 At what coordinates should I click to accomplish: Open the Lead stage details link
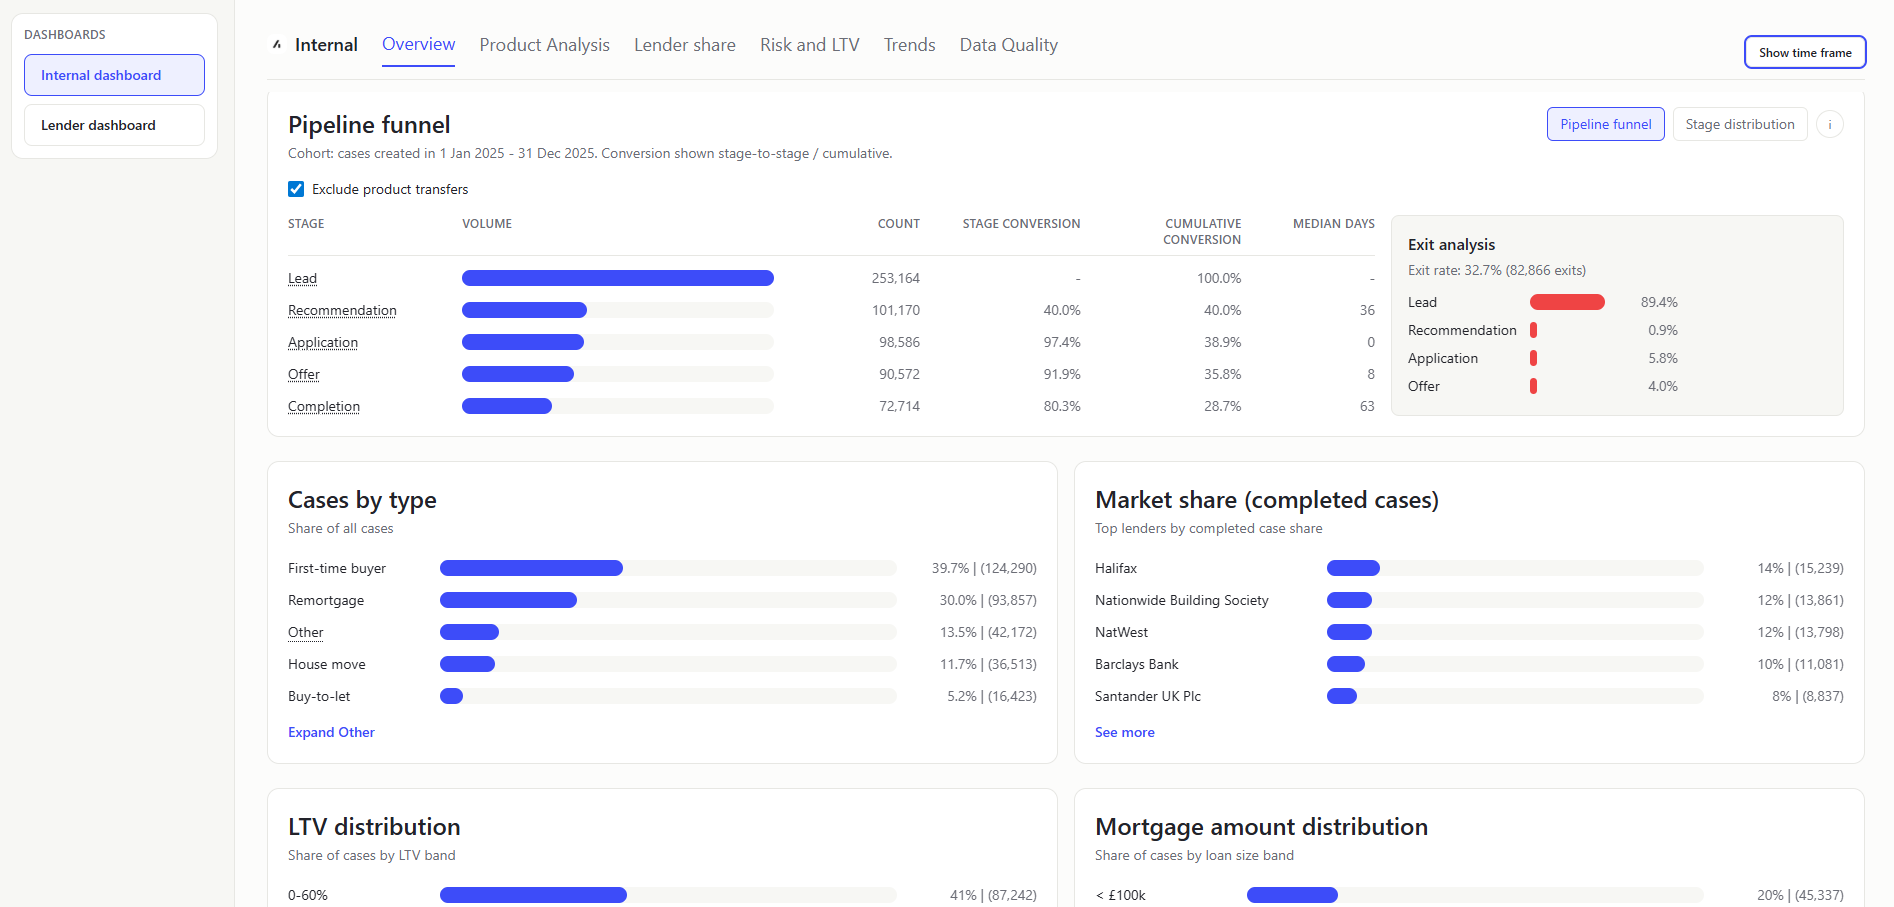pos(302,278)
